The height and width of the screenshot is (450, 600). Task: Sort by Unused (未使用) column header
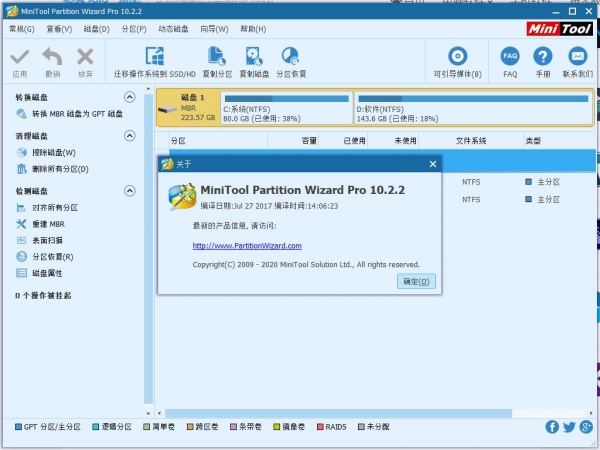point(393,141)
